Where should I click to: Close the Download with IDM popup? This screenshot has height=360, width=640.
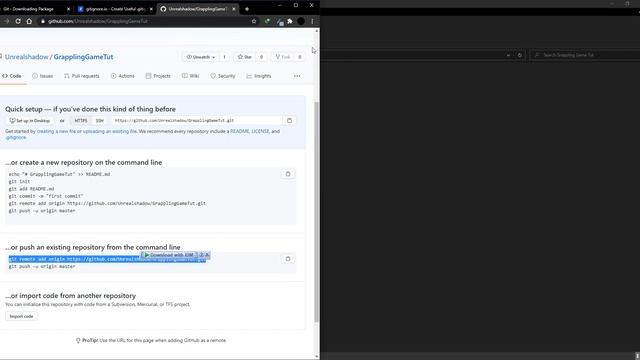207,255
